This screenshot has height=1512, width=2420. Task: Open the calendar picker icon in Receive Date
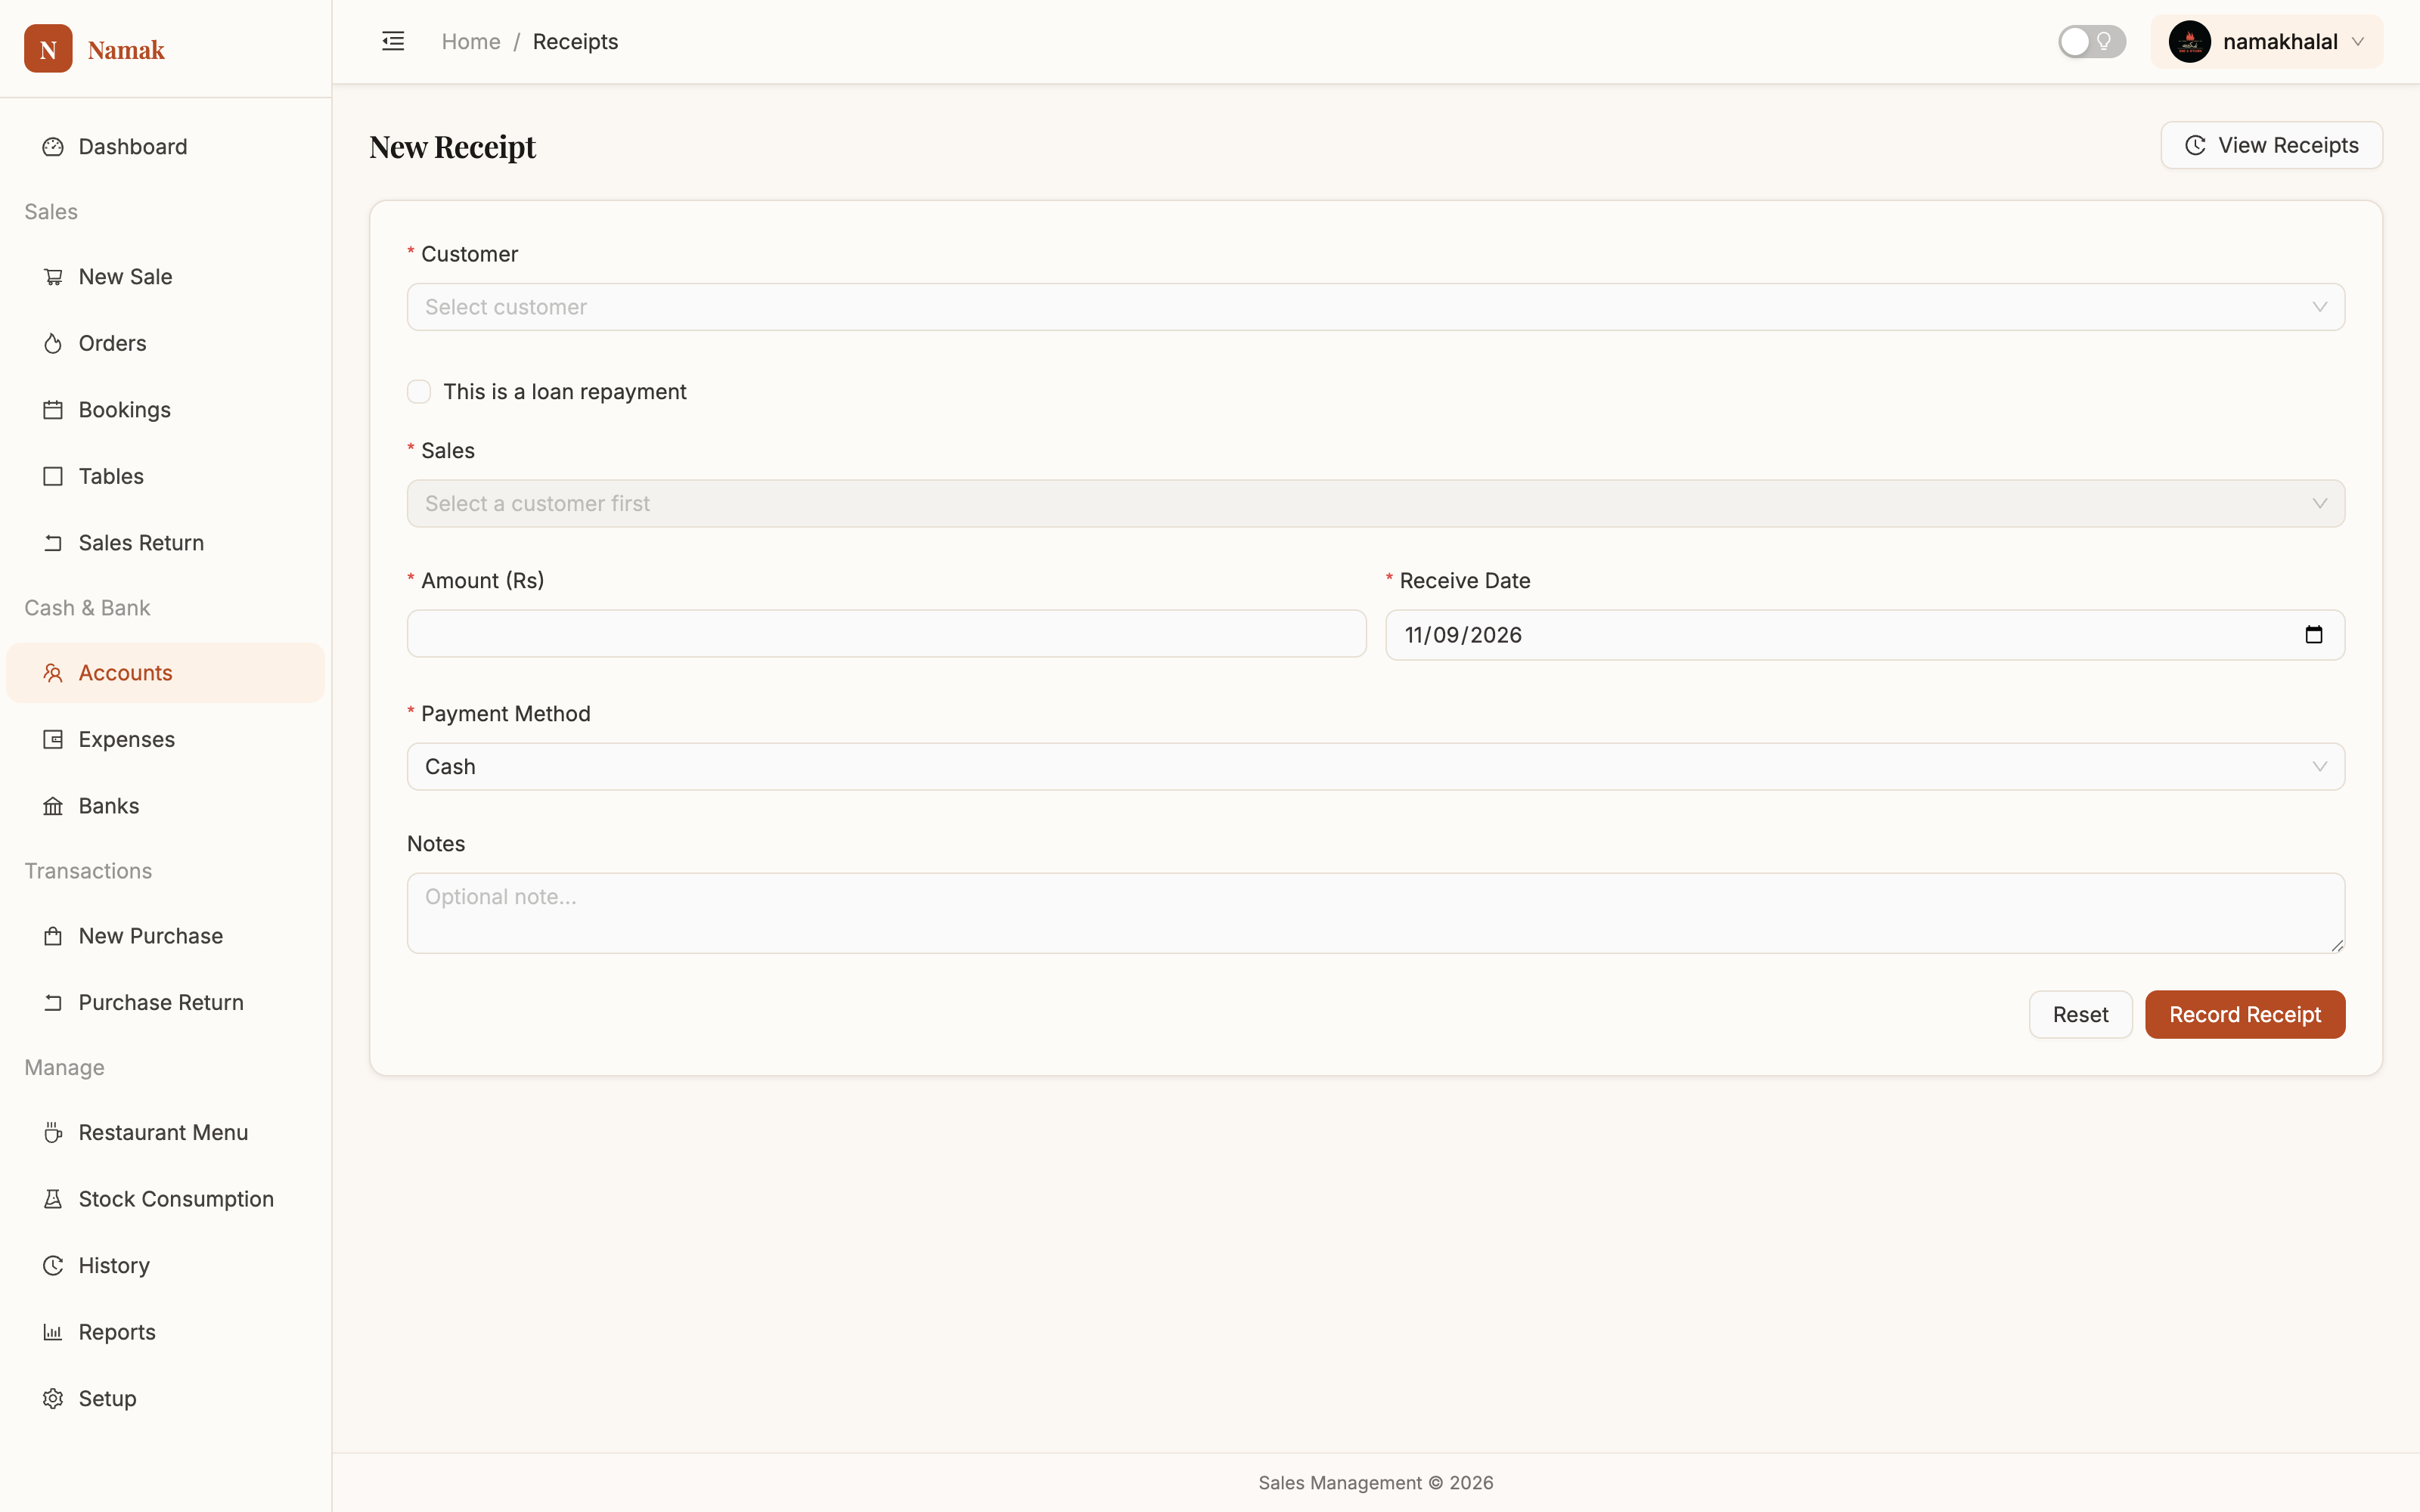coord(2313,635)
